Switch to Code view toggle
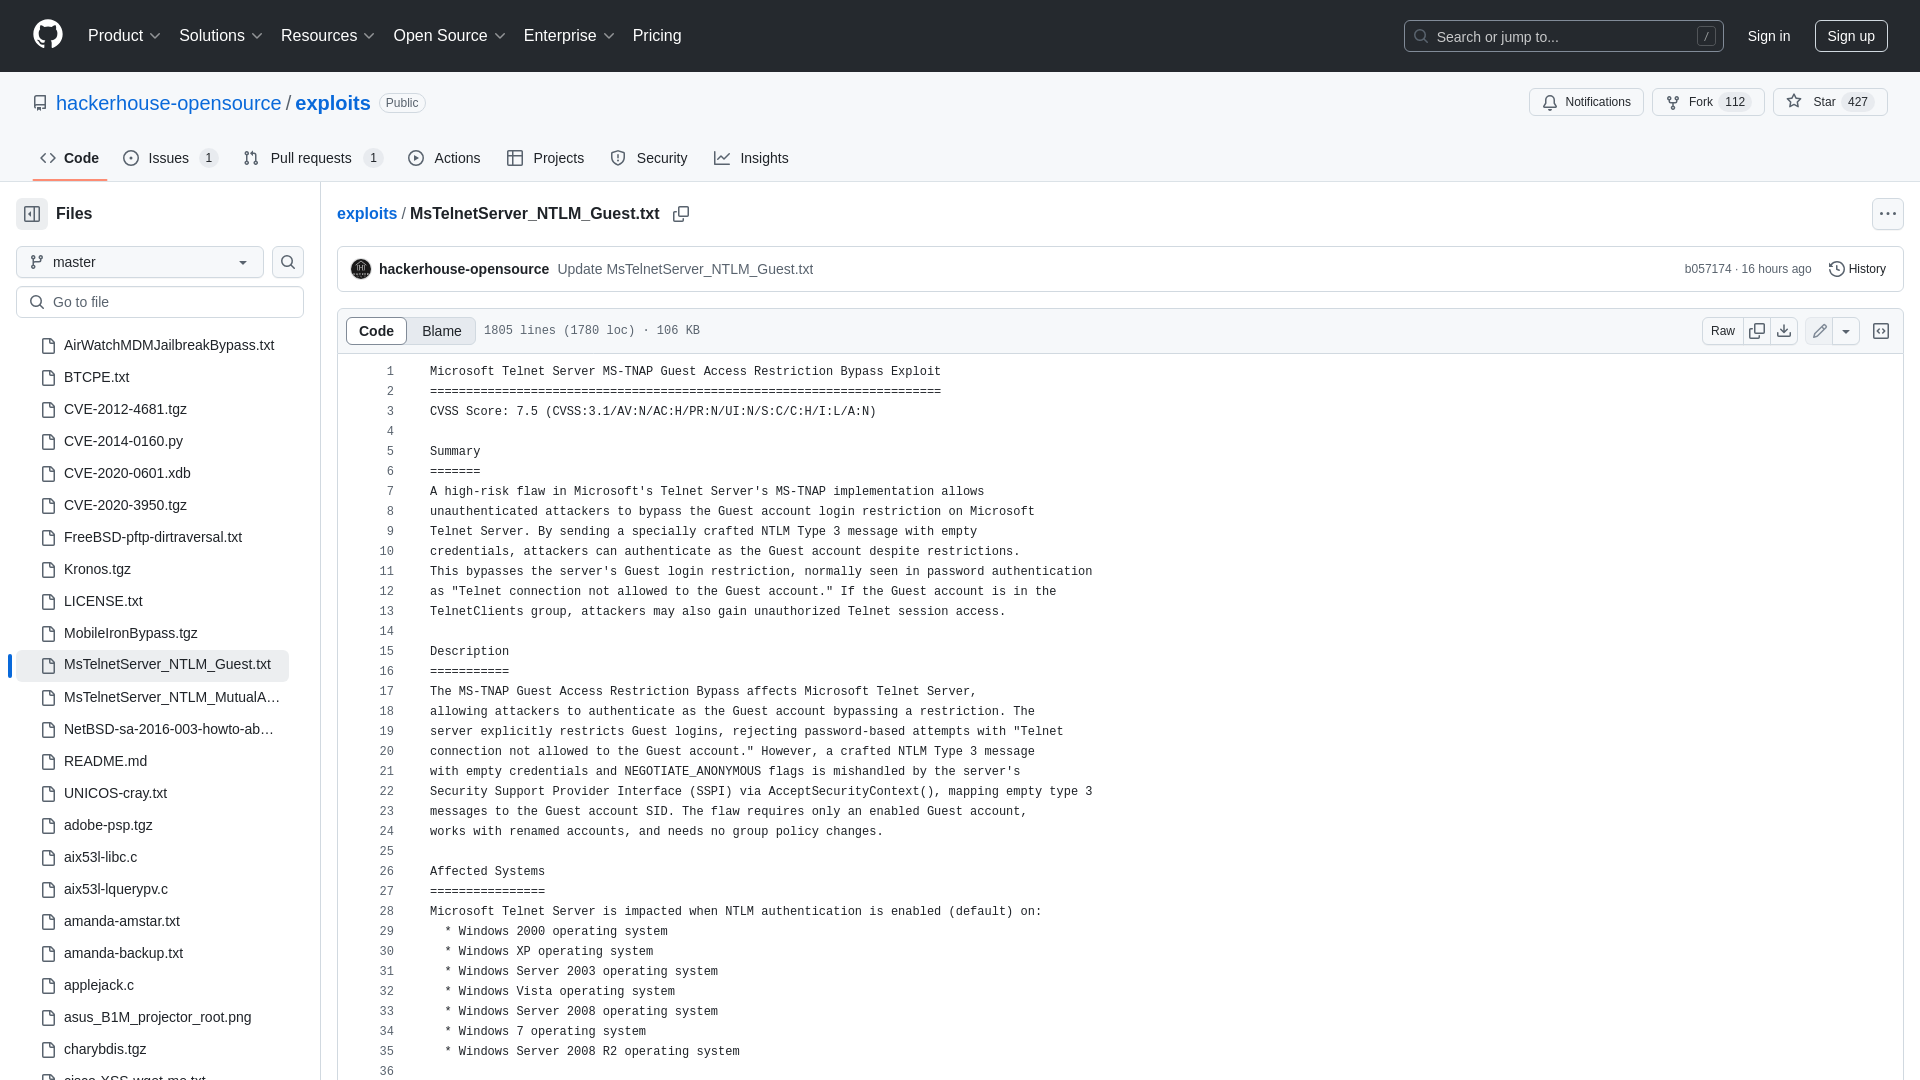 click(376, 331)
